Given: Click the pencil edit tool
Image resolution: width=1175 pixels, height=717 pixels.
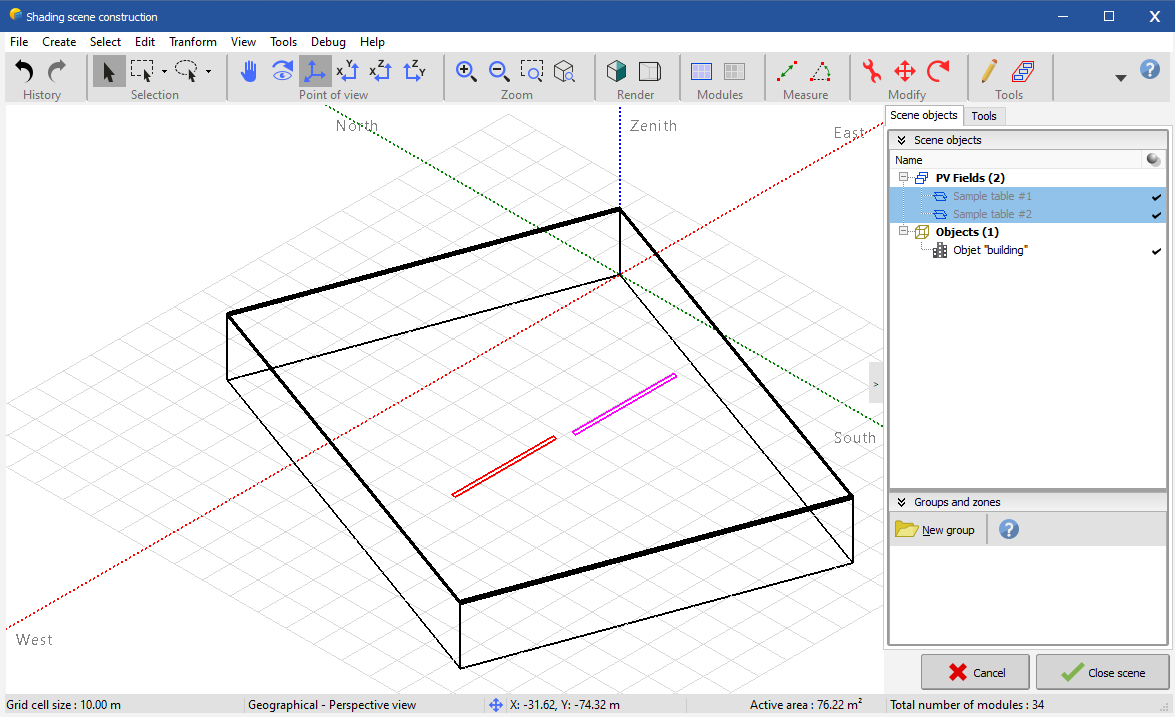Looking at the screenshot, I should [x=989, y=71].
